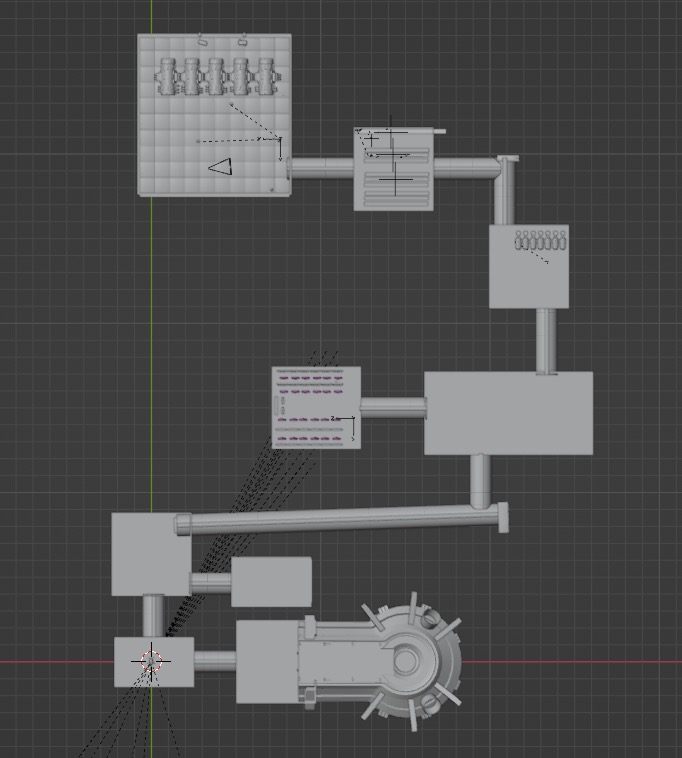Image resolution: width=682 pixels, height=758 pixels.
Task: Select the long slanted horizontal pipe
Action: click(x=338, y=519)
